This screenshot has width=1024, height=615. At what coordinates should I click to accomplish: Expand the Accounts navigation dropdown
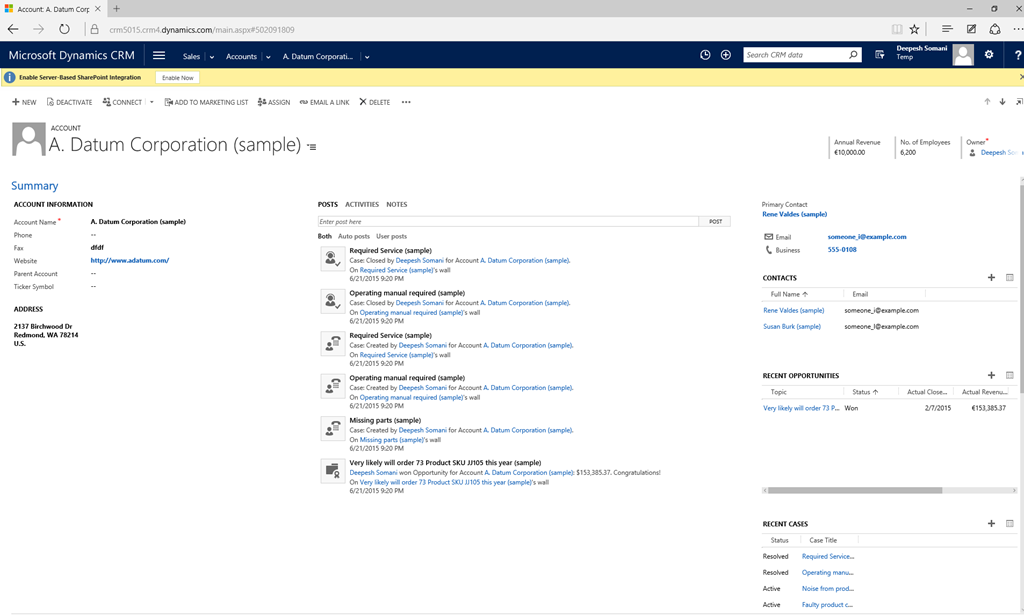[x=269, y=57]
